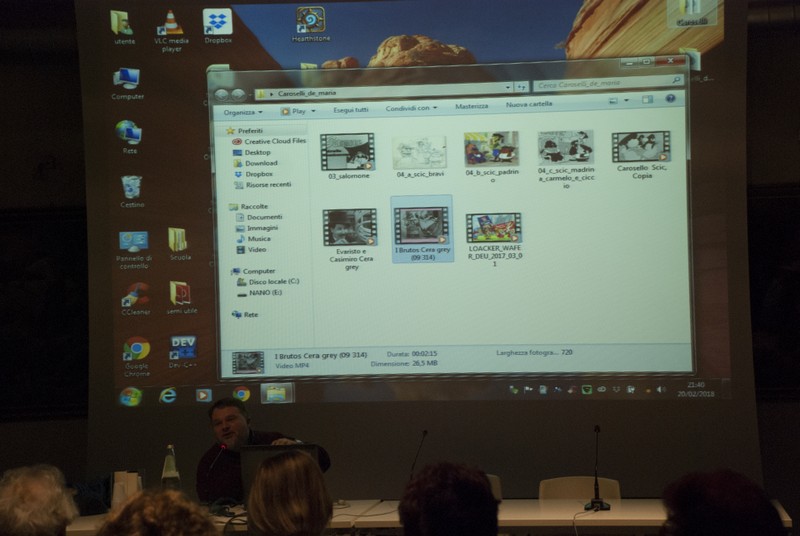Click Esegui tutti in the toolbar
Viewport: 800px width, 536px height.
(x=351, y=110)
